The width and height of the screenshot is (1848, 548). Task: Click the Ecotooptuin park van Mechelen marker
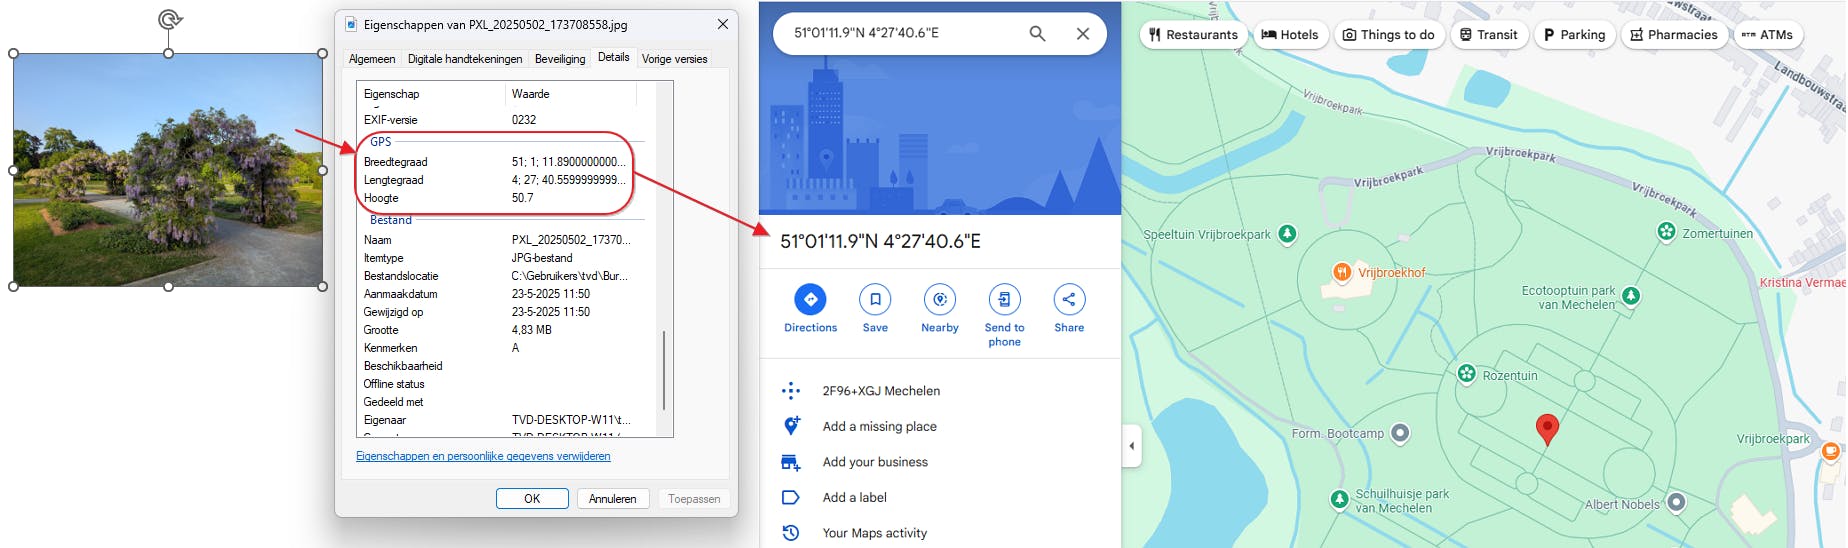1631,296
